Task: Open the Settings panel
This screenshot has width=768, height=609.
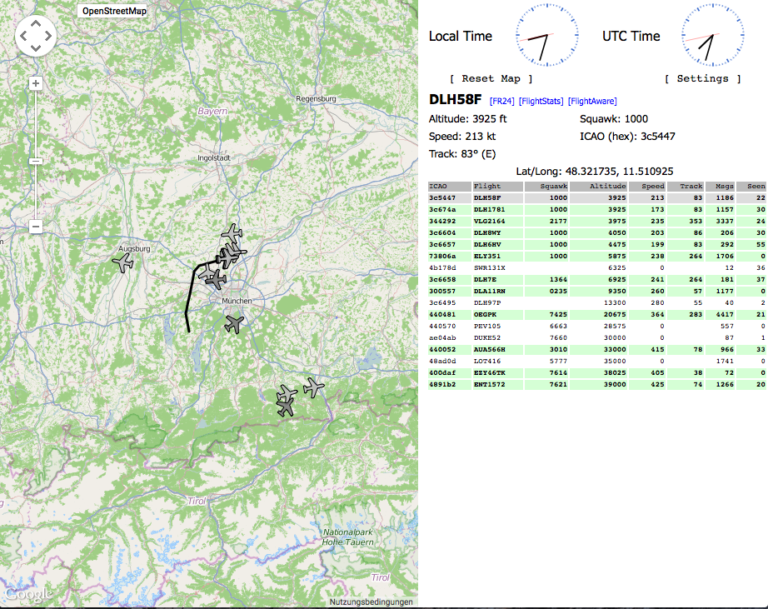Action: coord(703,78)
